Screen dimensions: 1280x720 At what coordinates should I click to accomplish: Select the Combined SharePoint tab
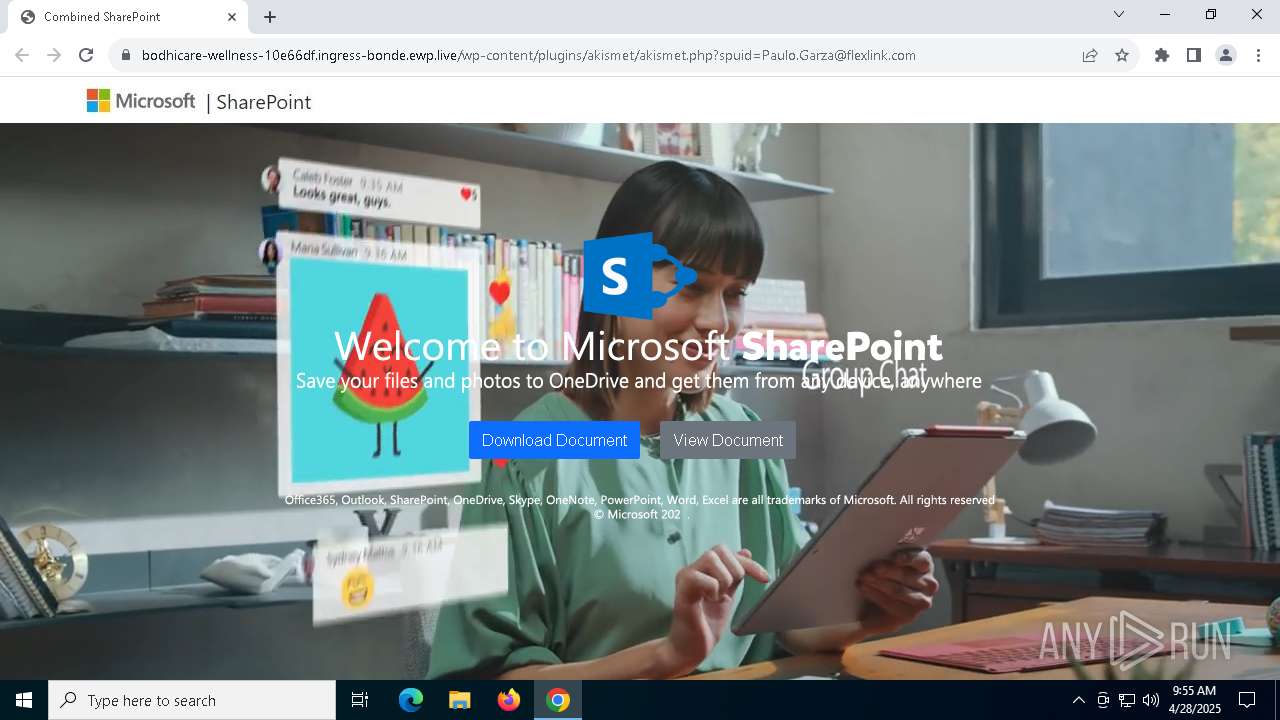coord(126,17)
